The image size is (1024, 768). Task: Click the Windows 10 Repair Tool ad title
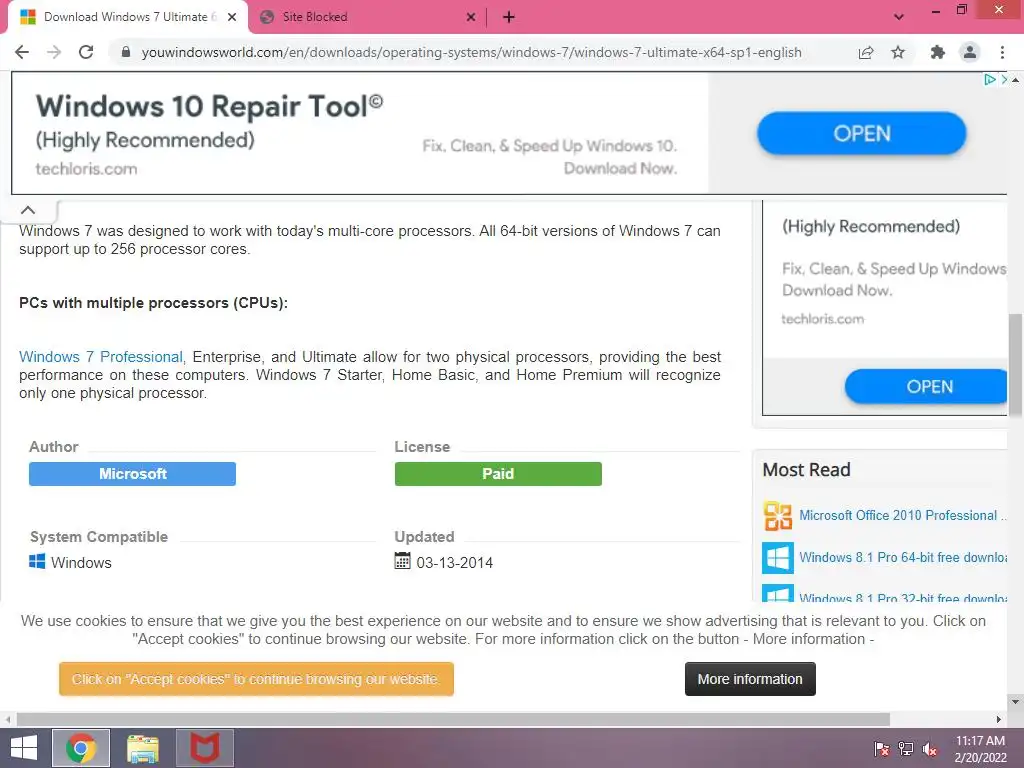[209, 106]
